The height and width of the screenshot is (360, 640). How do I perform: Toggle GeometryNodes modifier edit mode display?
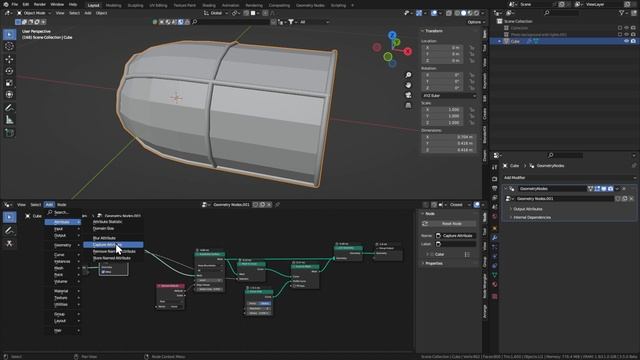pos(597,189)
